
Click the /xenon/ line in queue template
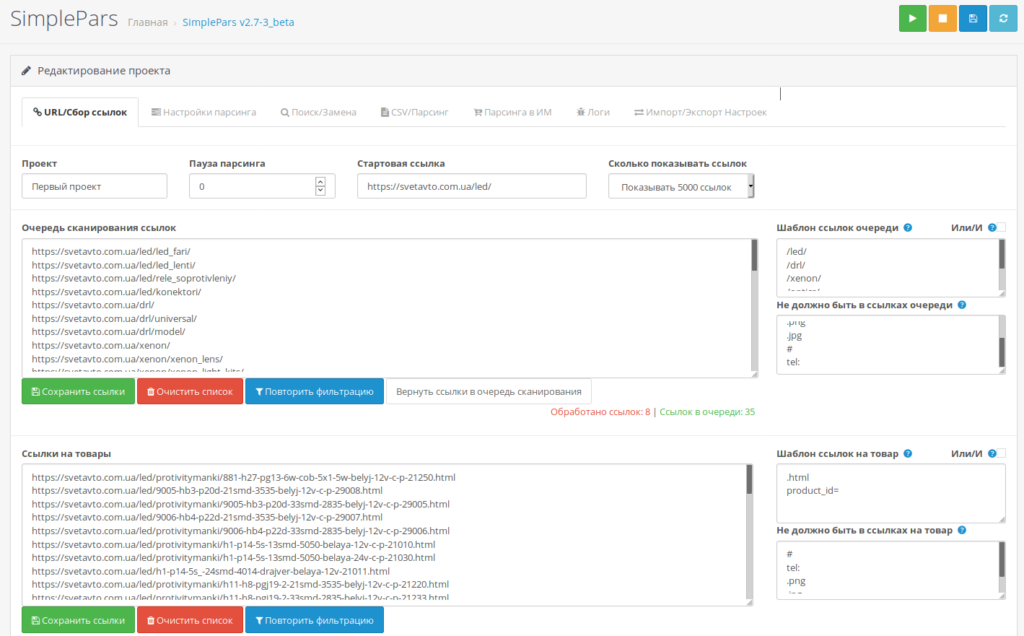tap(804, 278)
